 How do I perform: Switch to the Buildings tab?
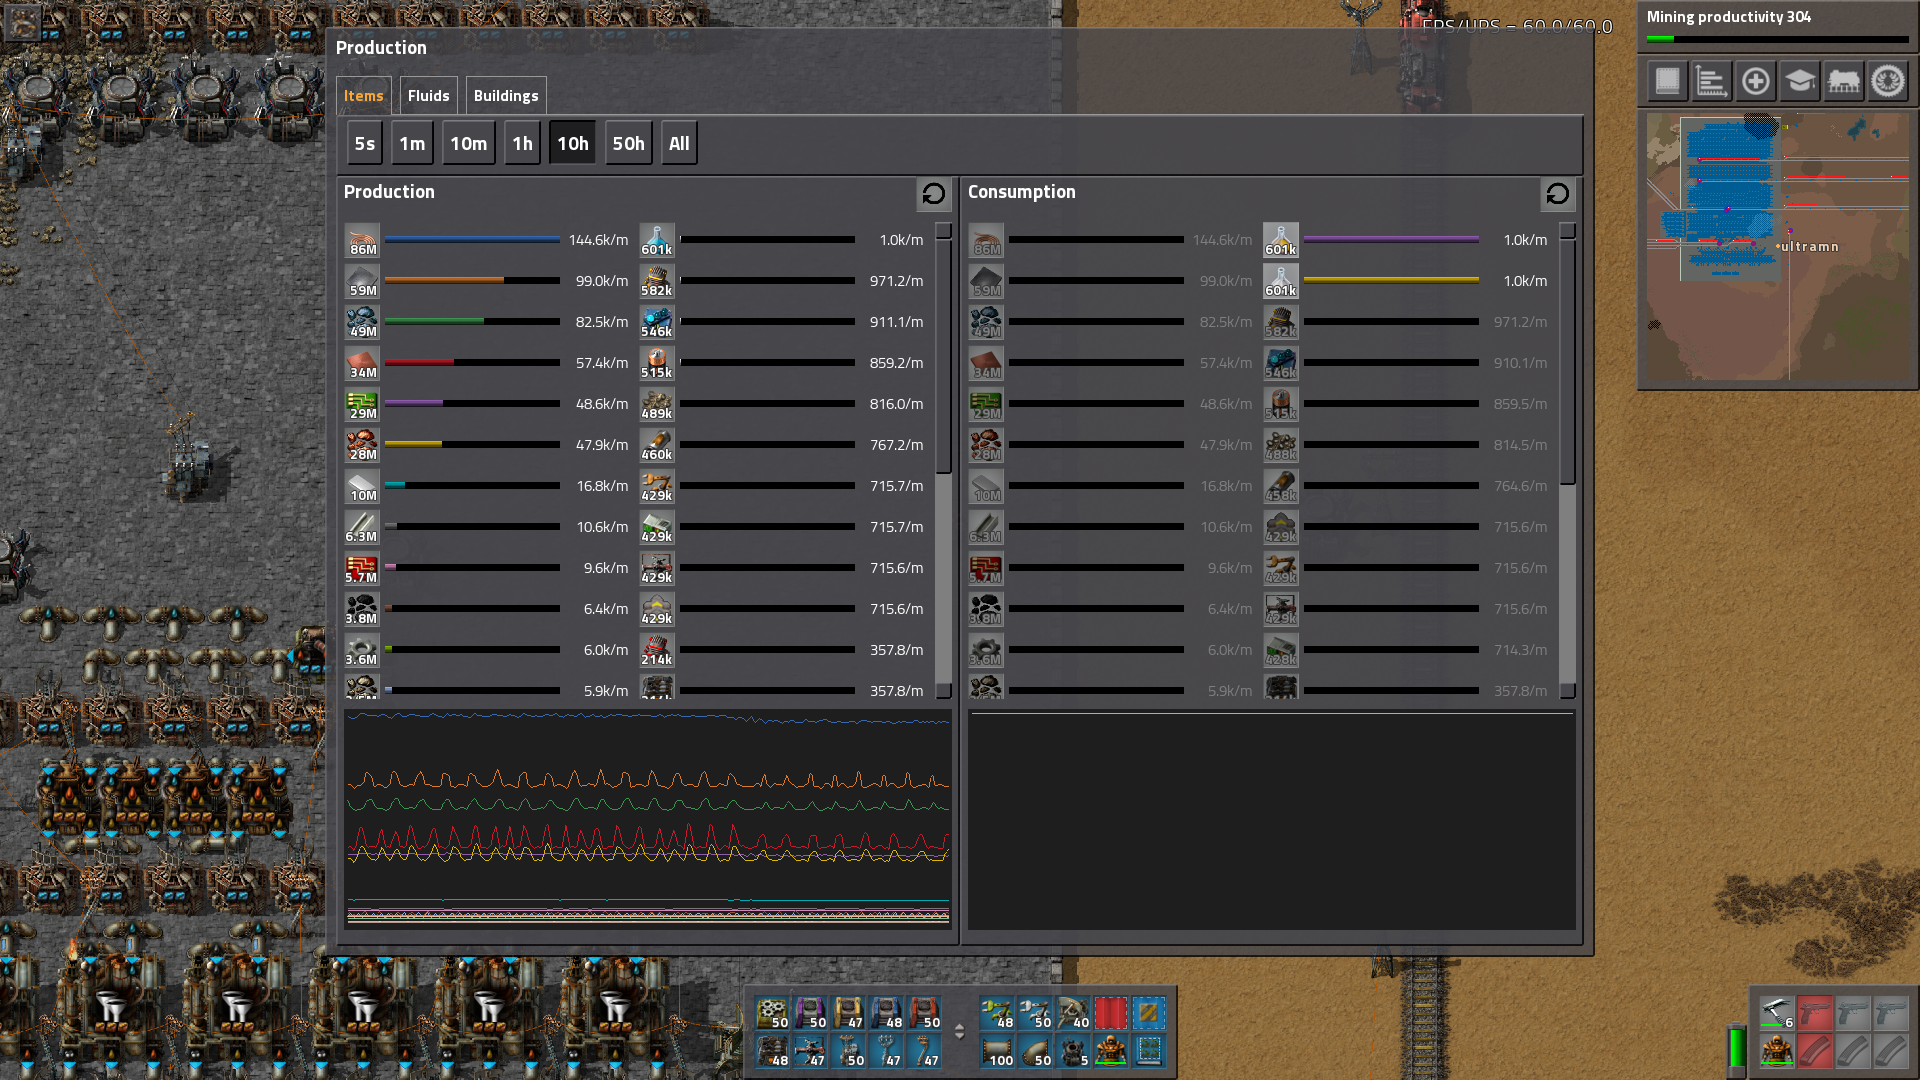coord(505,96)
